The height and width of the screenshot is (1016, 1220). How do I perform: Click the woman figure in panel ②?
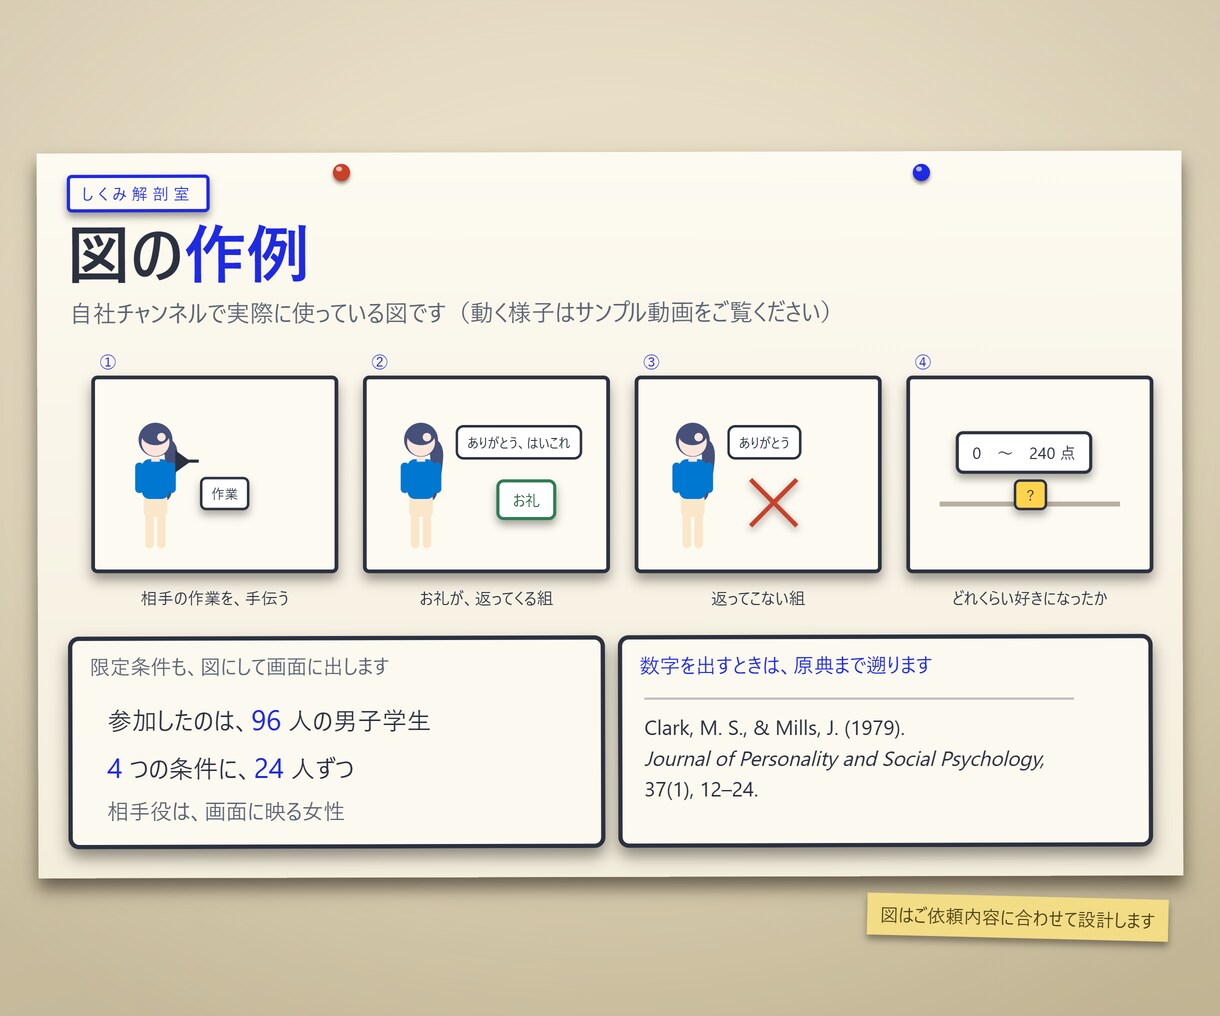421,485
